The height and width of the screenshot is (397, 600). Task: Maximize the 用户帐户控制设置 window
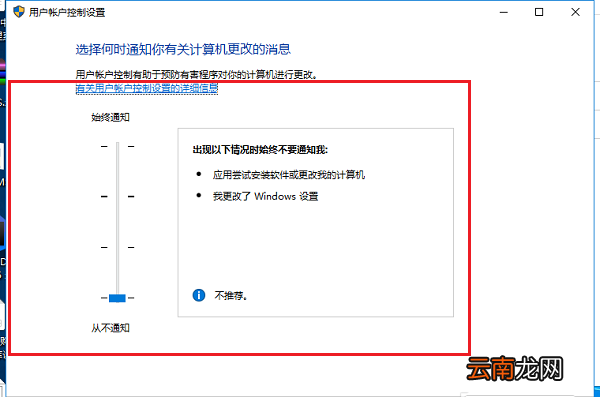[539, 12]
